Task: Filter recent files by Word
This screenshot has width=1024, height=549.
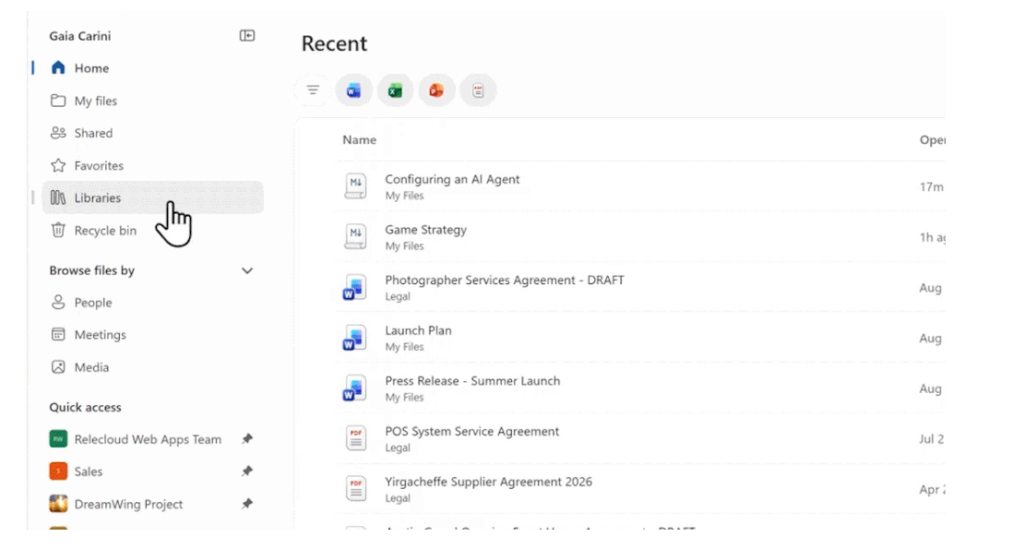Action: [353, 90]
